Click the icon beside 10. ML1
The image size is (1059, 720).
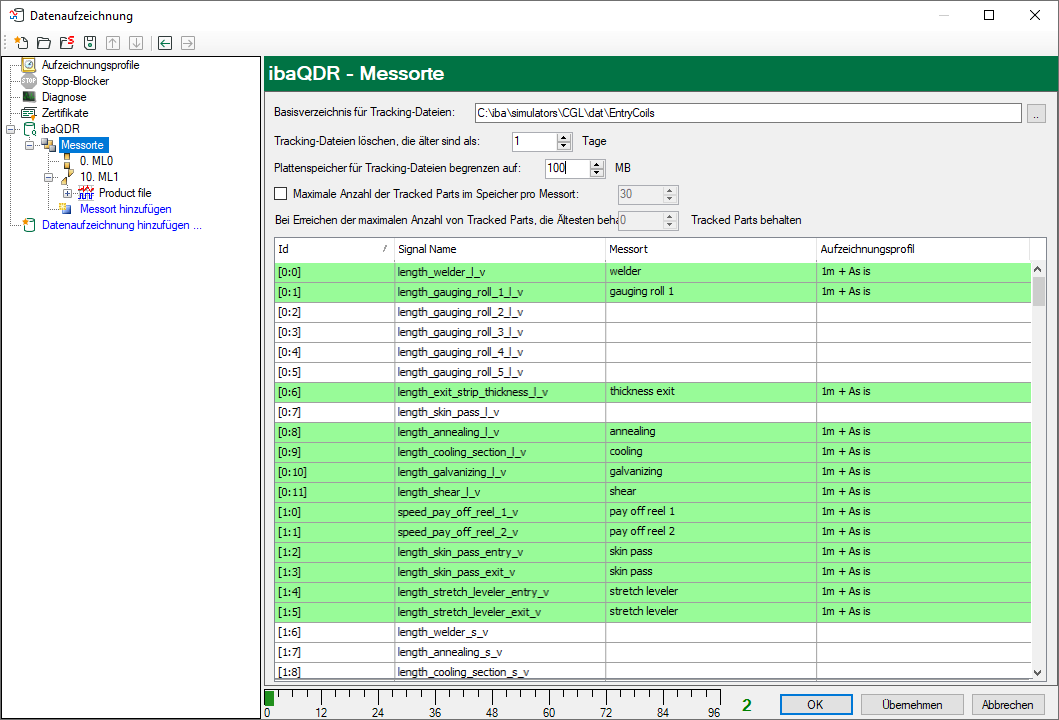(x=68, y=177)
